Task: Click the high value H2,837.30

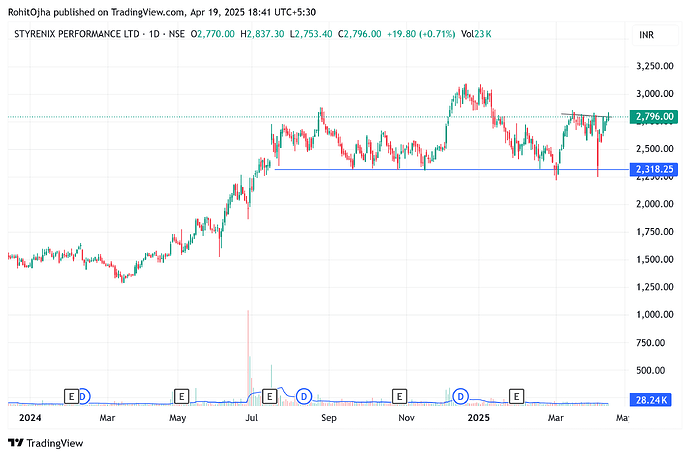Action: (x=262, y=34)
